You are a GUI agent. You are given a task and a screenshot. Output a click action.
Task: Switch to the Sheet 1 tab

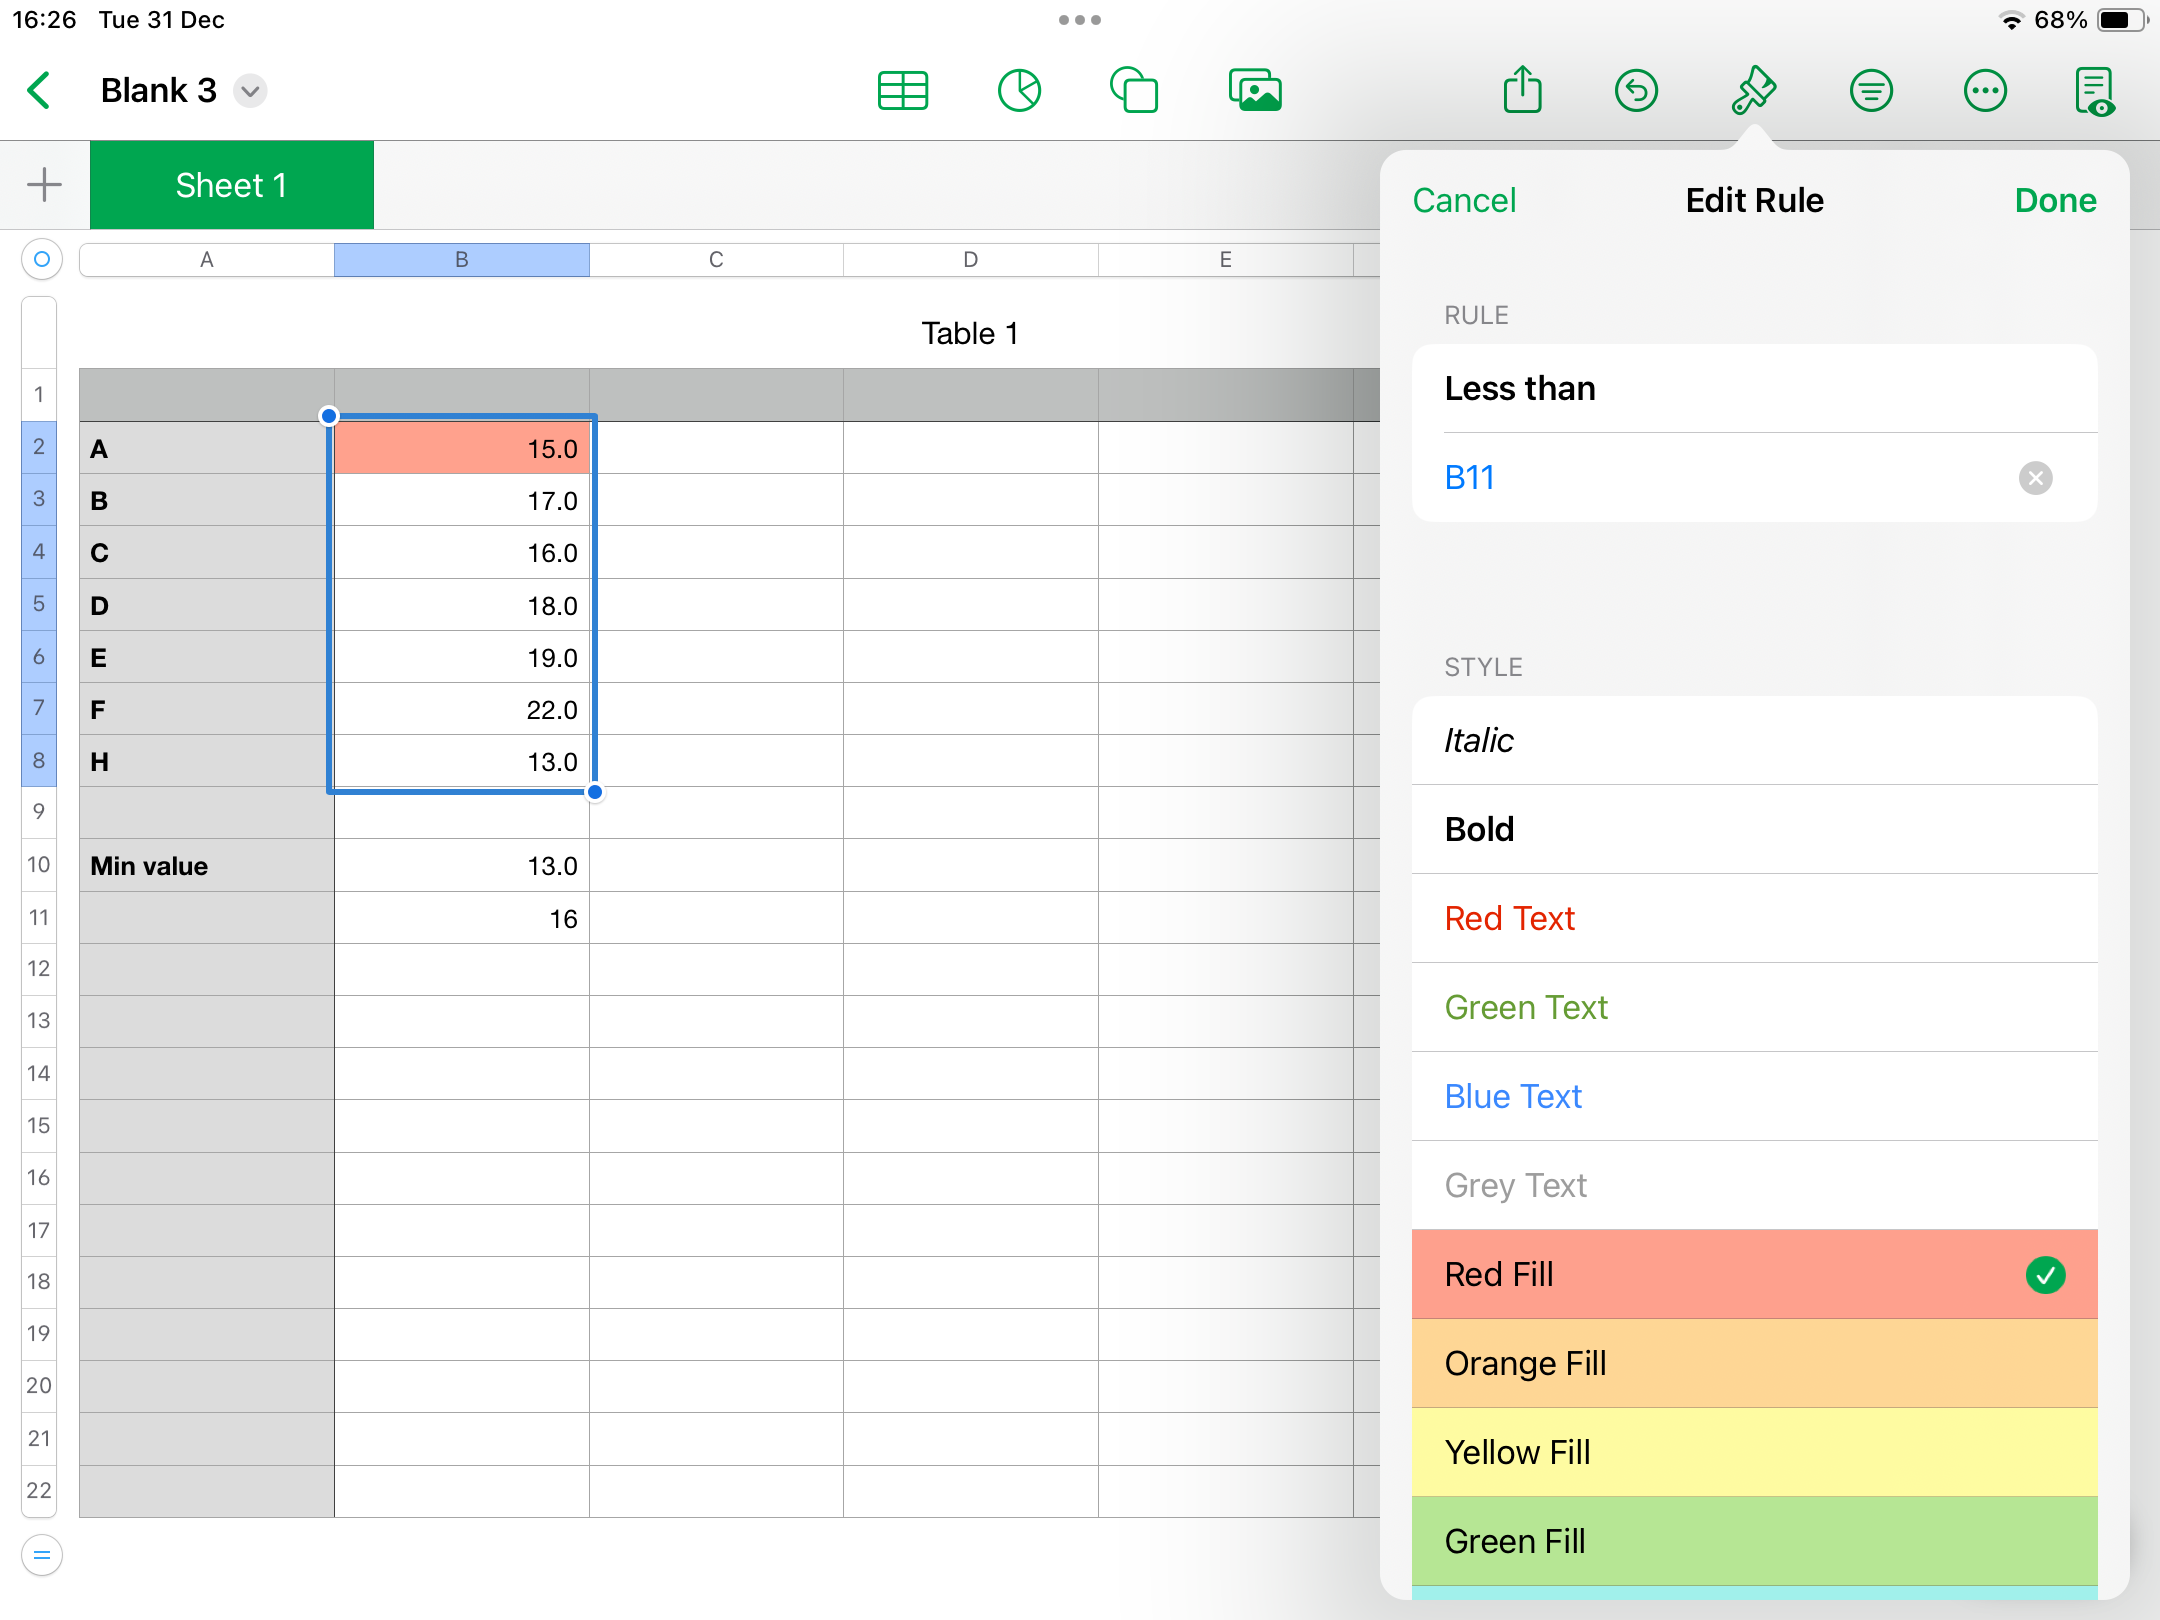[231, 185]
